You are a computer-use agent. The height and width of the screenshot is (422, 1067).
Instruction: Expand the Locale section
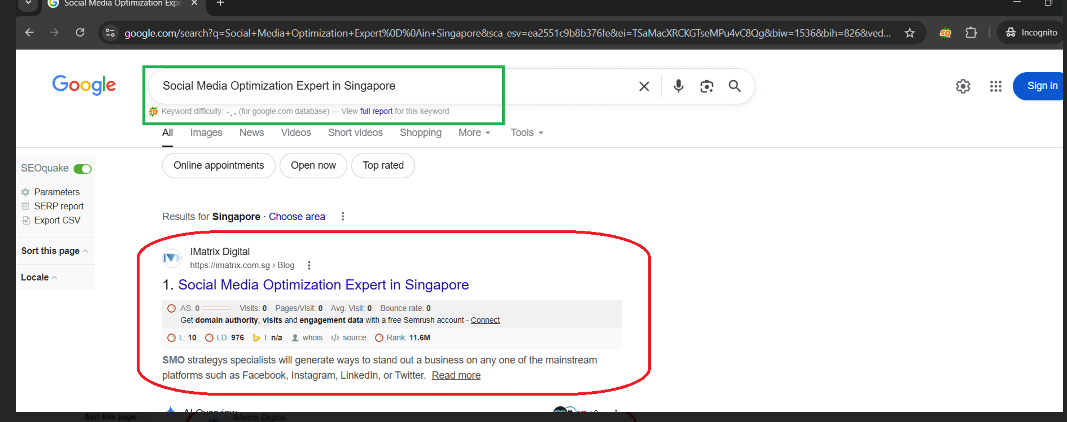click(x=39, y=277)
